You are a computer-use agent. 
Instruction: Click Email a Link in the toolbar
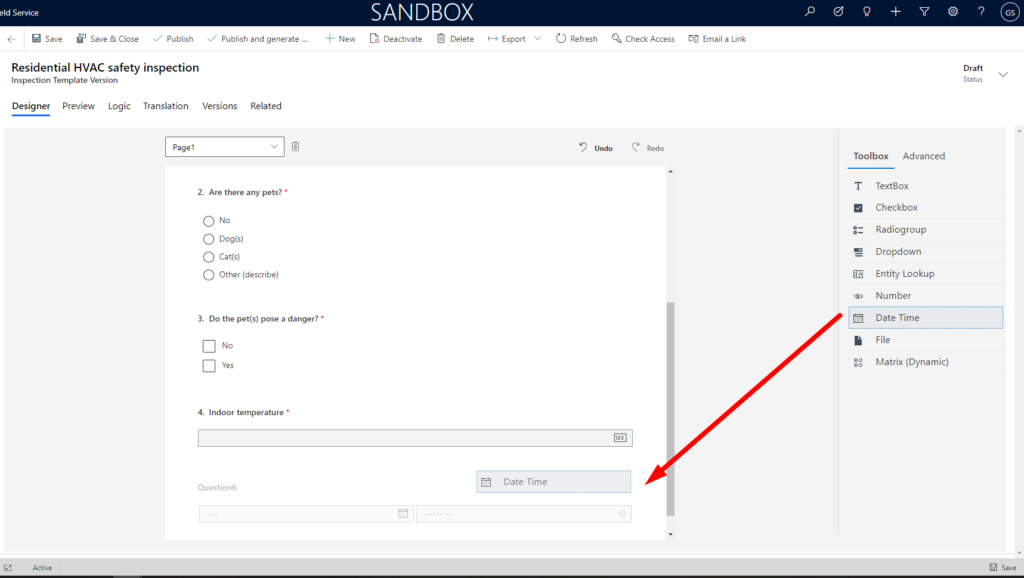click(x=717, y=38)
